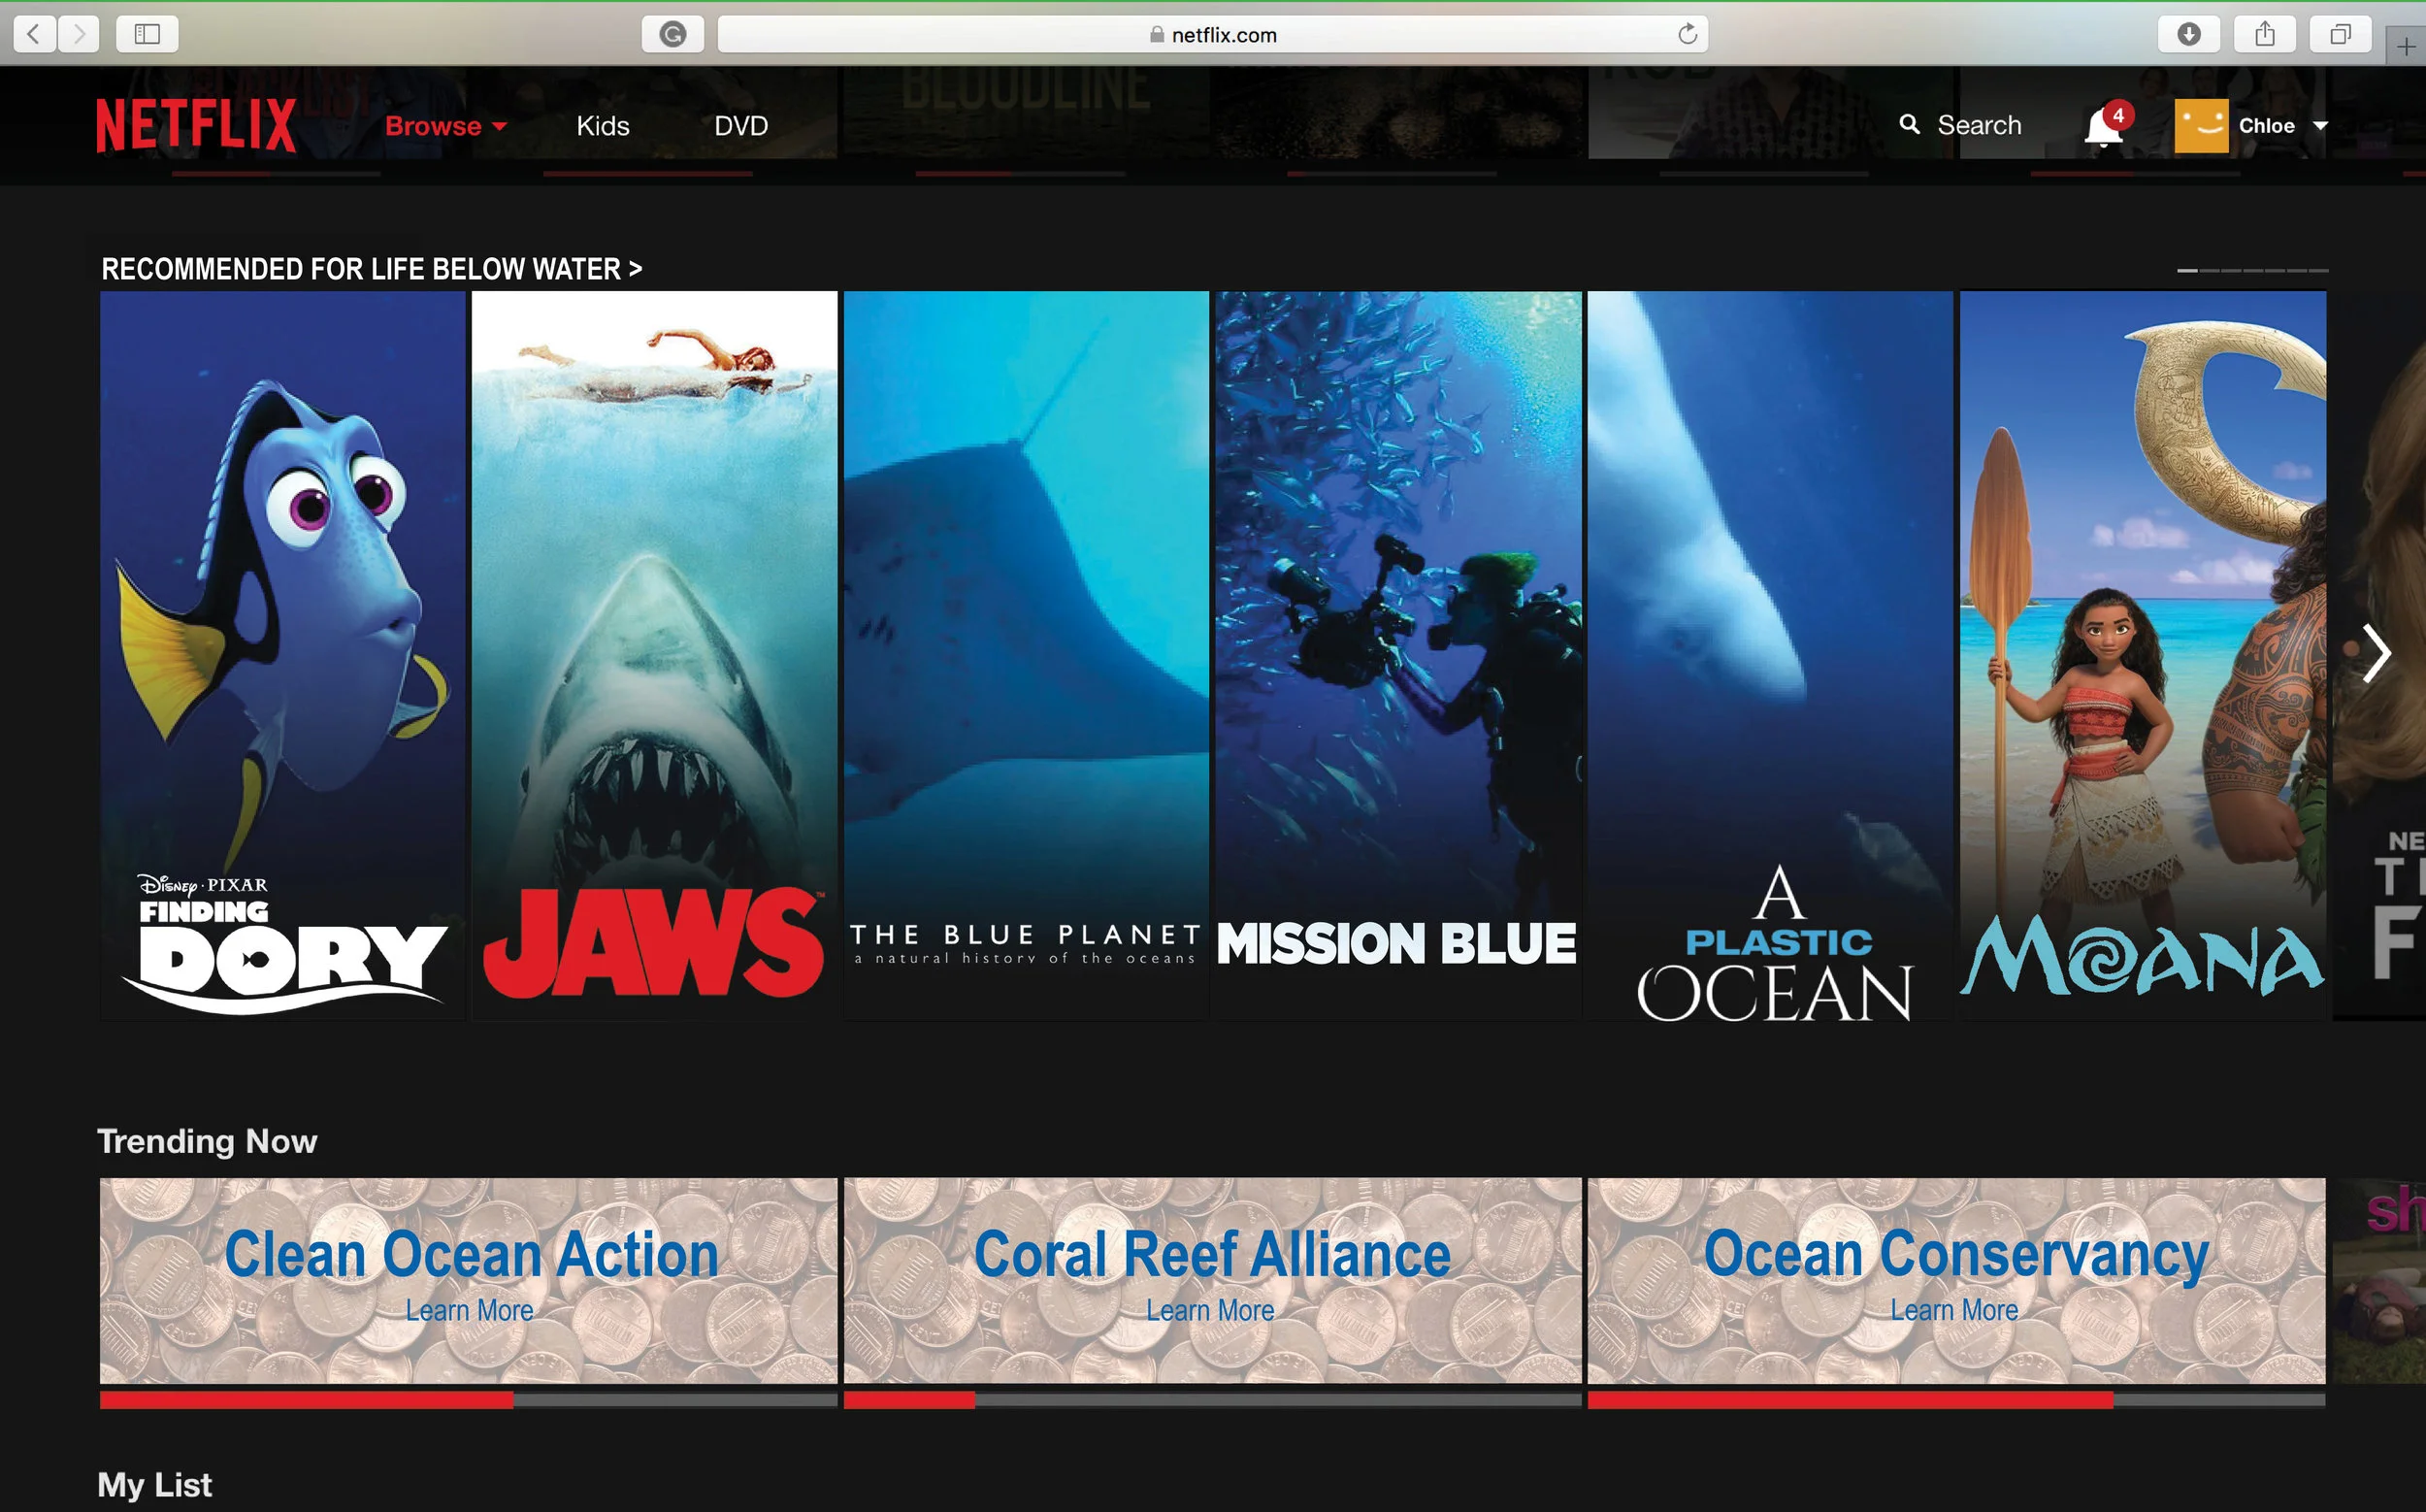Image resolution: width=2426 pixels, height=1512 pixels.
Task: Click the Clean Ocean Action progress bar
Action: point(469,1400)
